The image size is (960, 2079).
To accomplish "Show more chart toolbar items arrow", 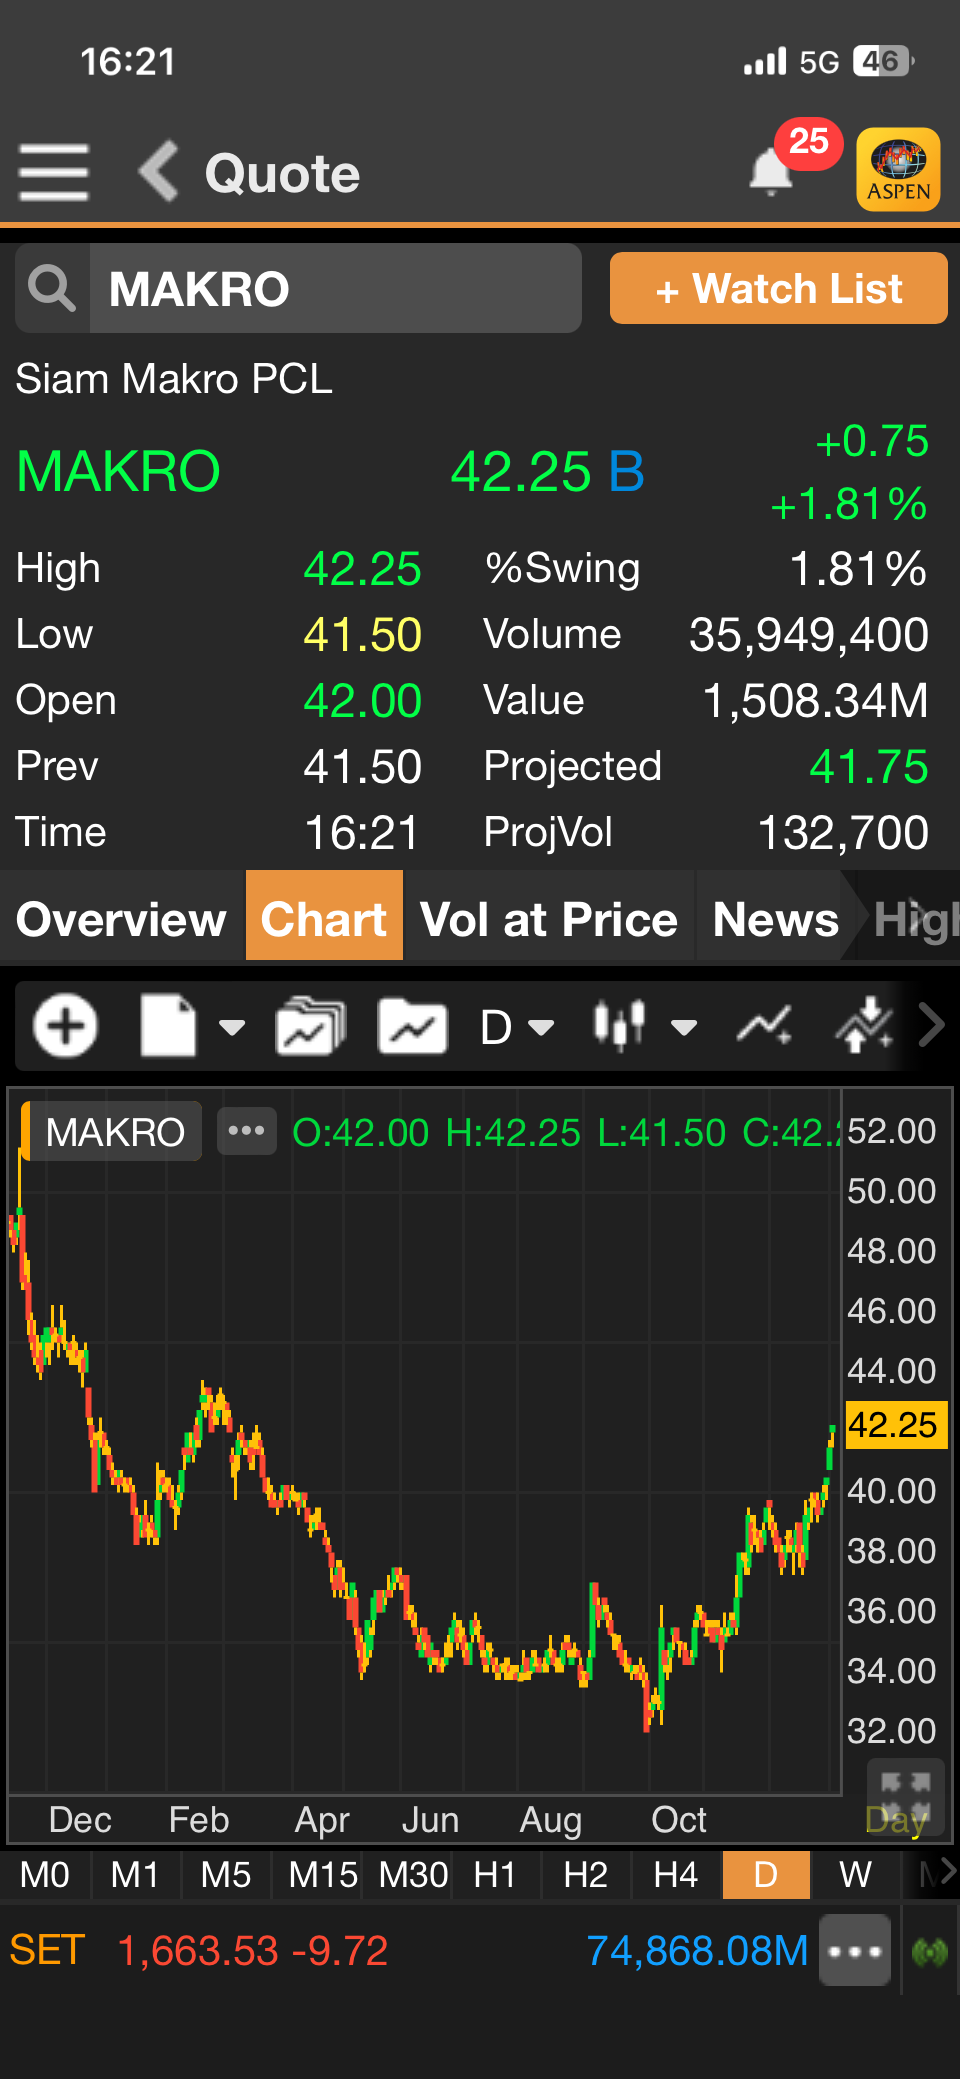I will (x=931, y=1025).
